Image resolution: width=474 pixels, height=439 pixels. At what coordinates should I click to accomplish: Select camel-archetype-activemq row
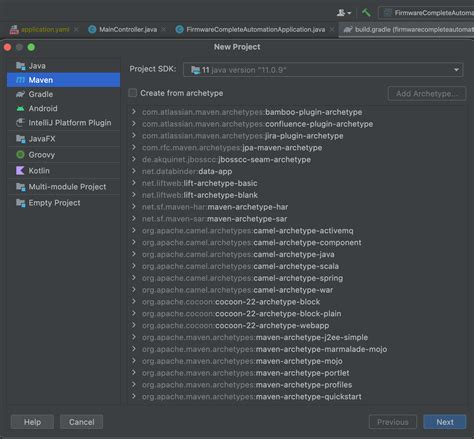[x=297, y=231]
